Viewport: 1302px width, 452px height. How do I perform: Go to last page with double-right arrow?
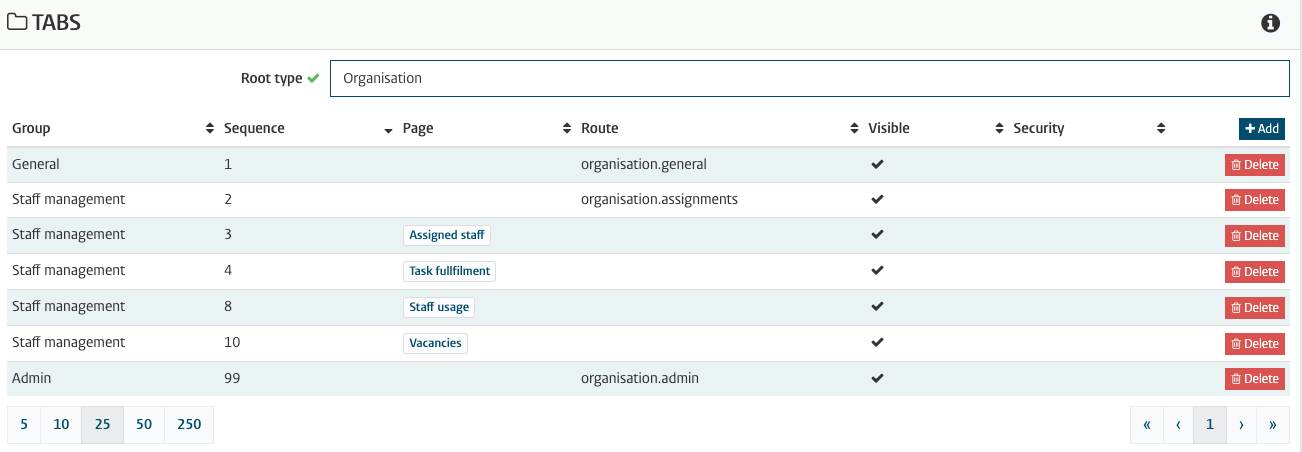point(1273,424)
